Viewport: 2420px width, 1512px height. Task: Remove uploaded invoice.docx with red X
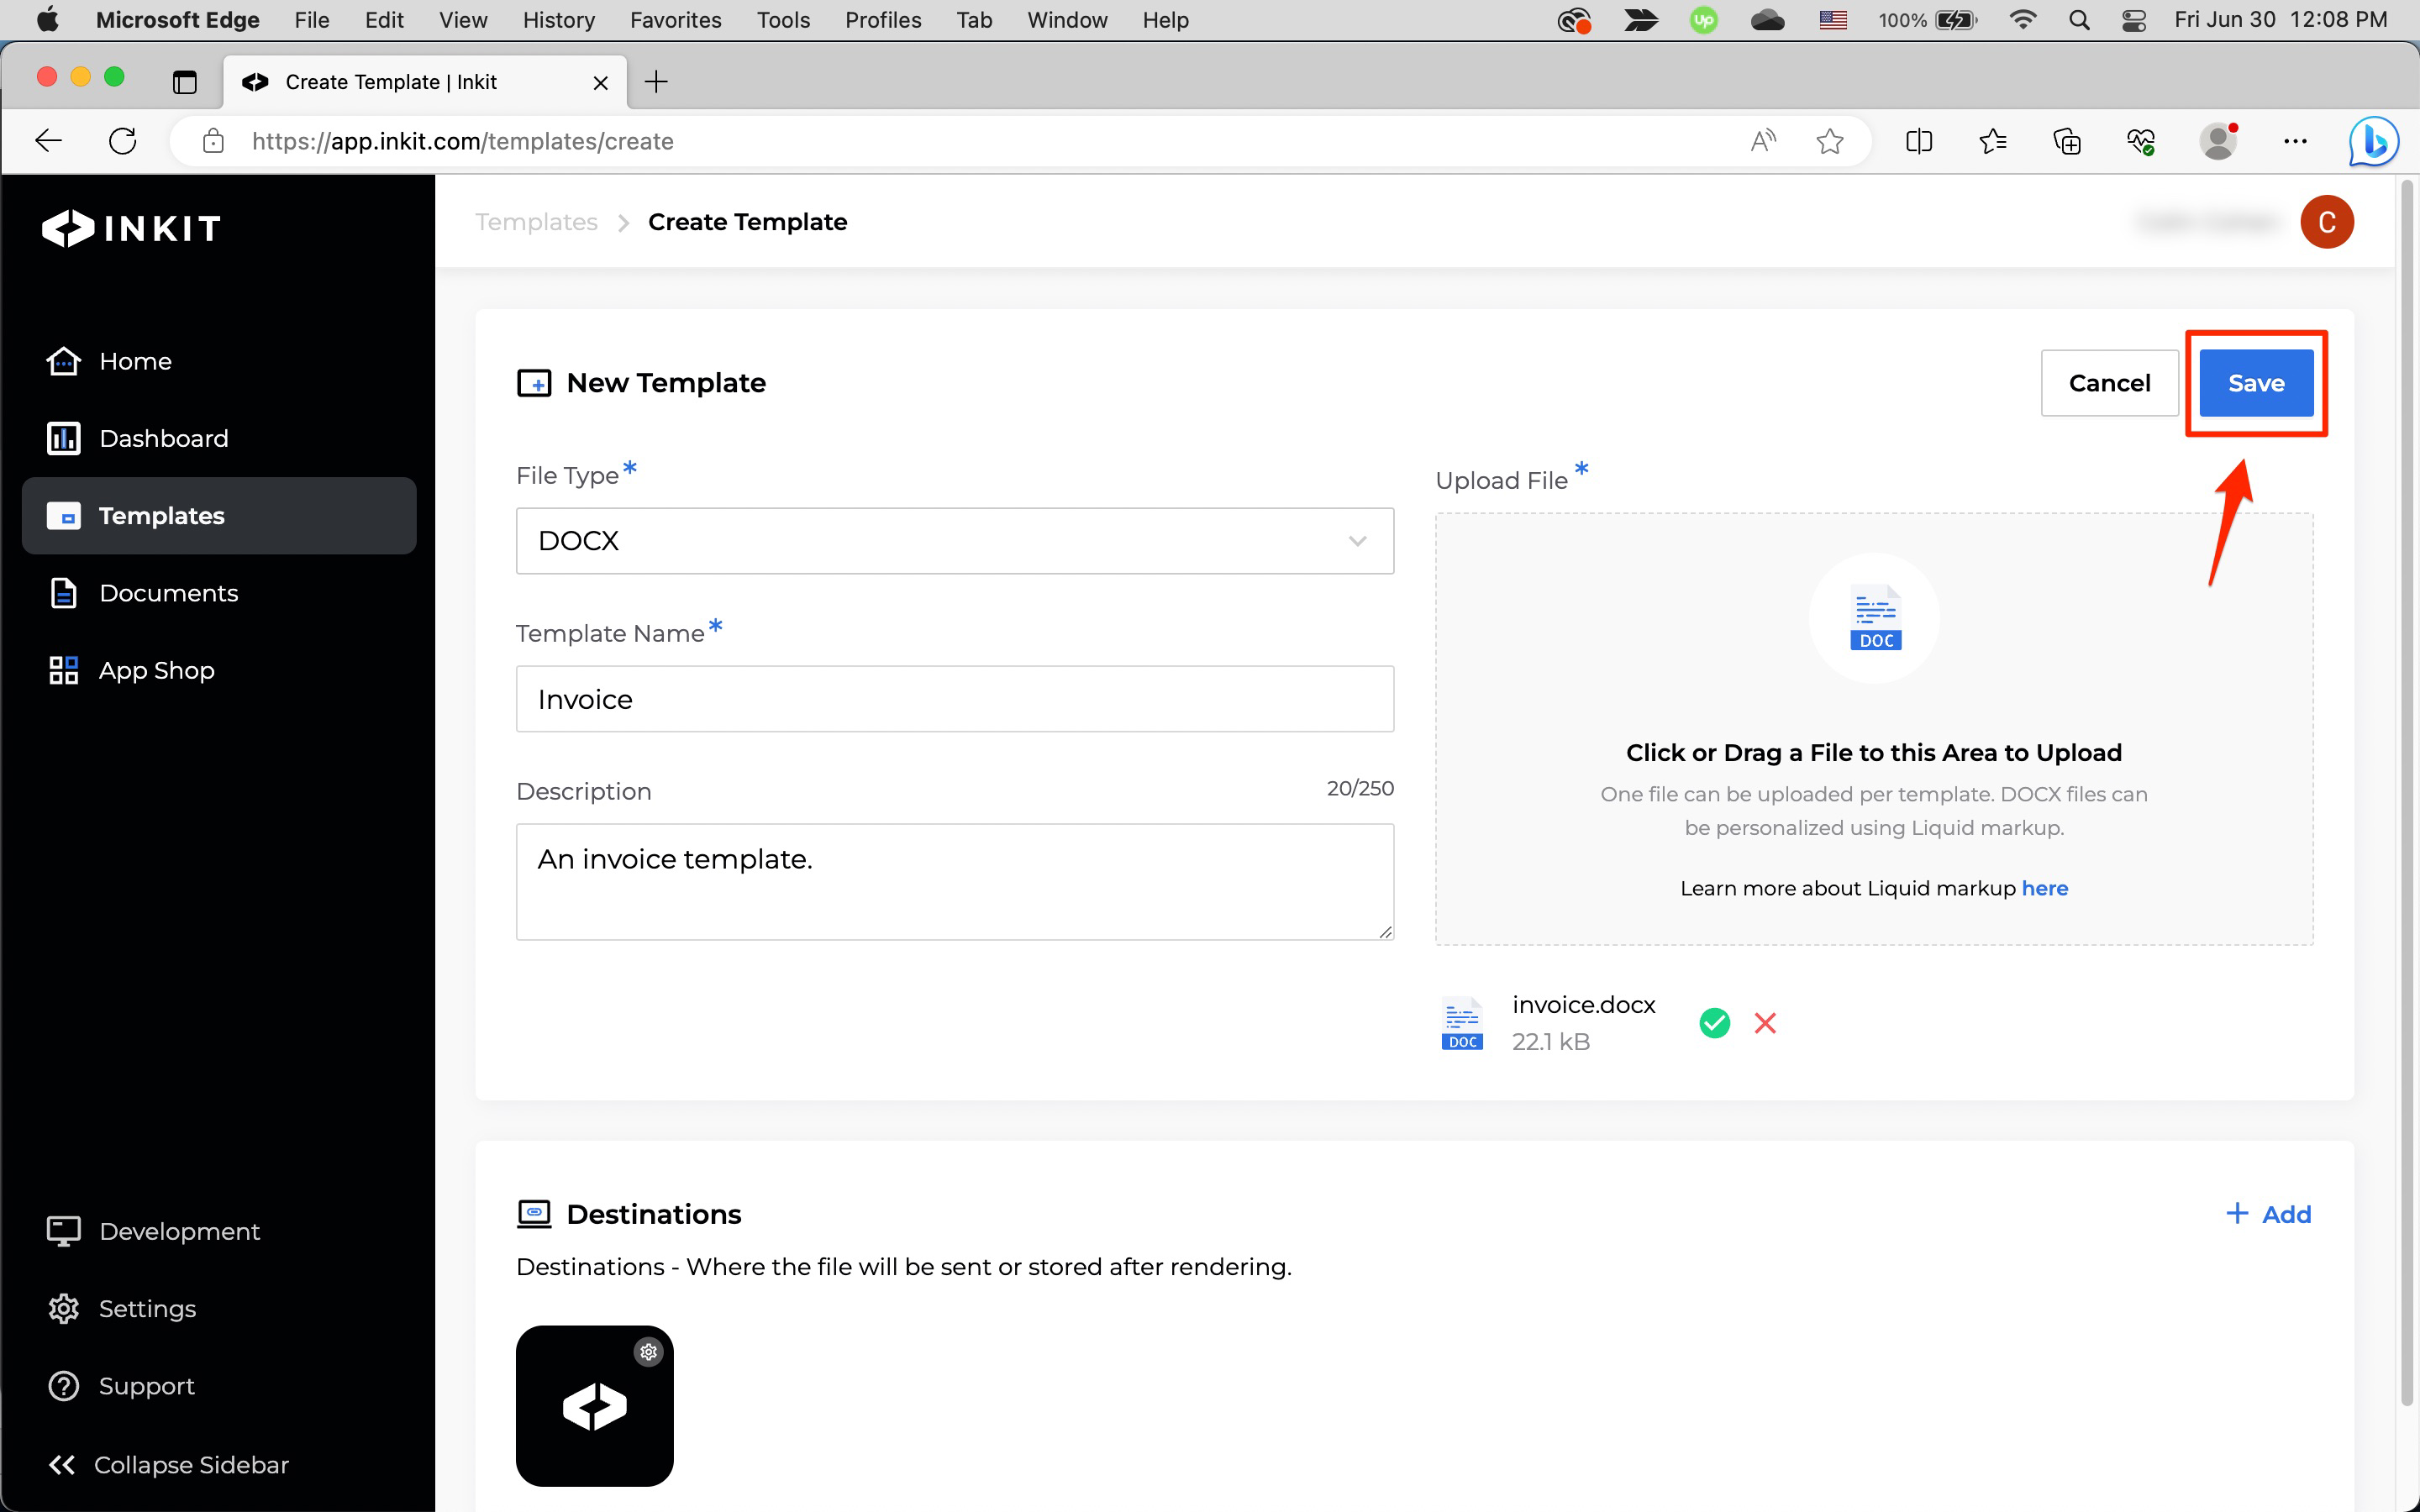[1765, 1023]
